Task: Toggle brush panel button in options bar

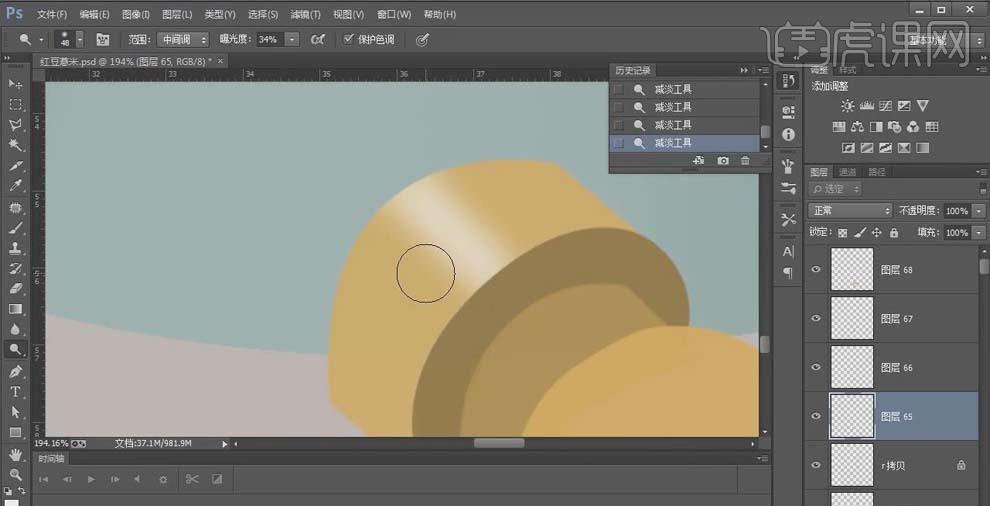Action: pyautogui.click(x=102, y=40)
